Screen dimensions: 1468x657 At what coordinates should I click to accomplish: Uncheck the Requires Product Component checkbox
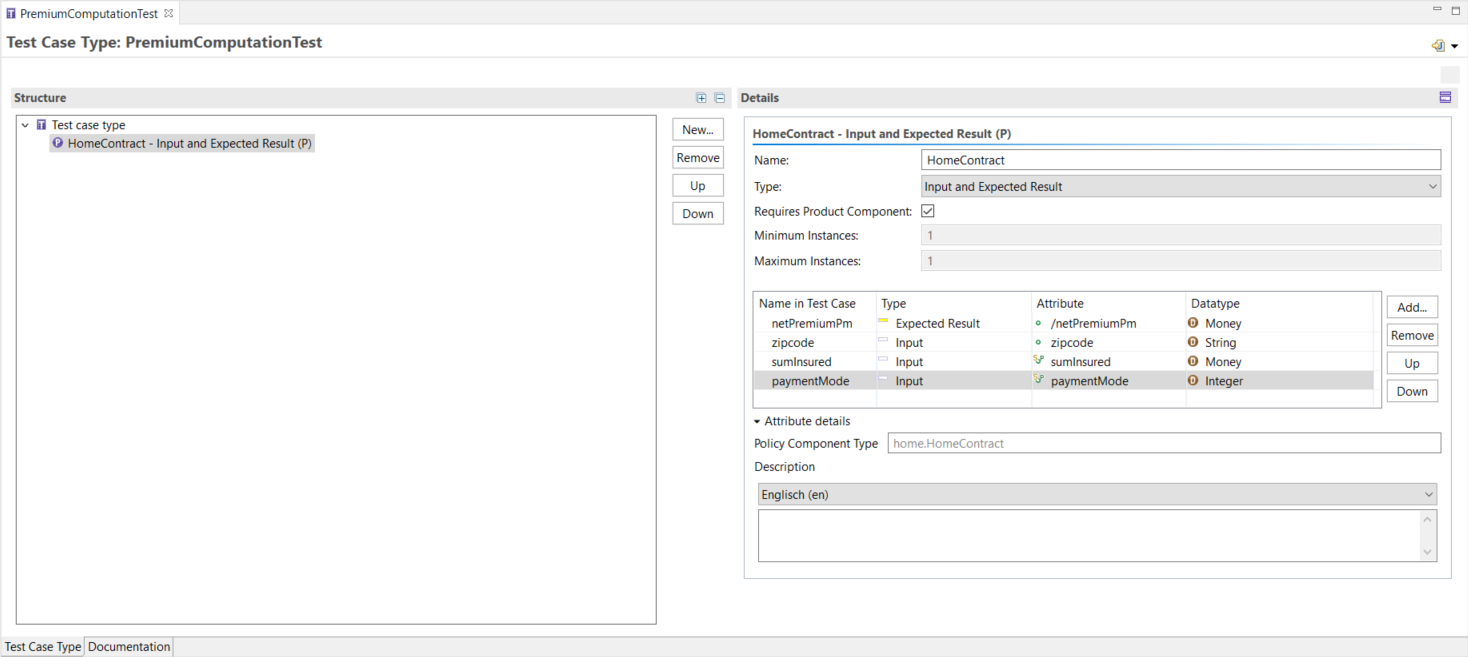927,210
